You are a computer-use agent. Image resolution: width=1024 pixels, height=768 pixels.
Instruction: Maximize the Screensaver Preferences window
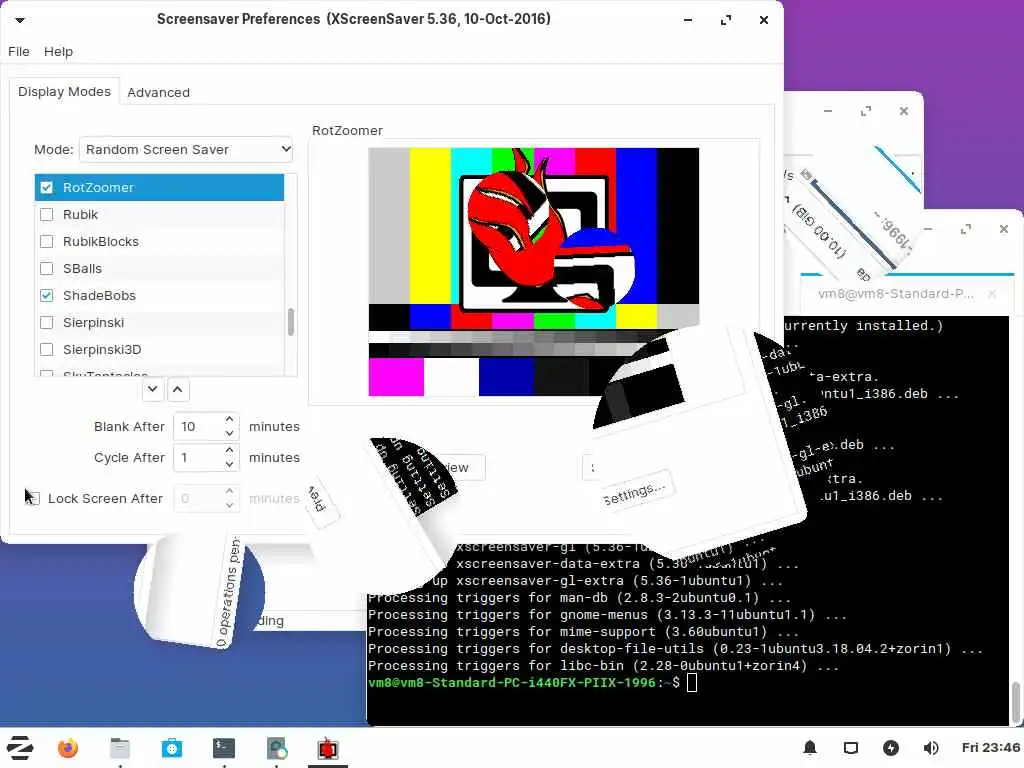point(726,20)
